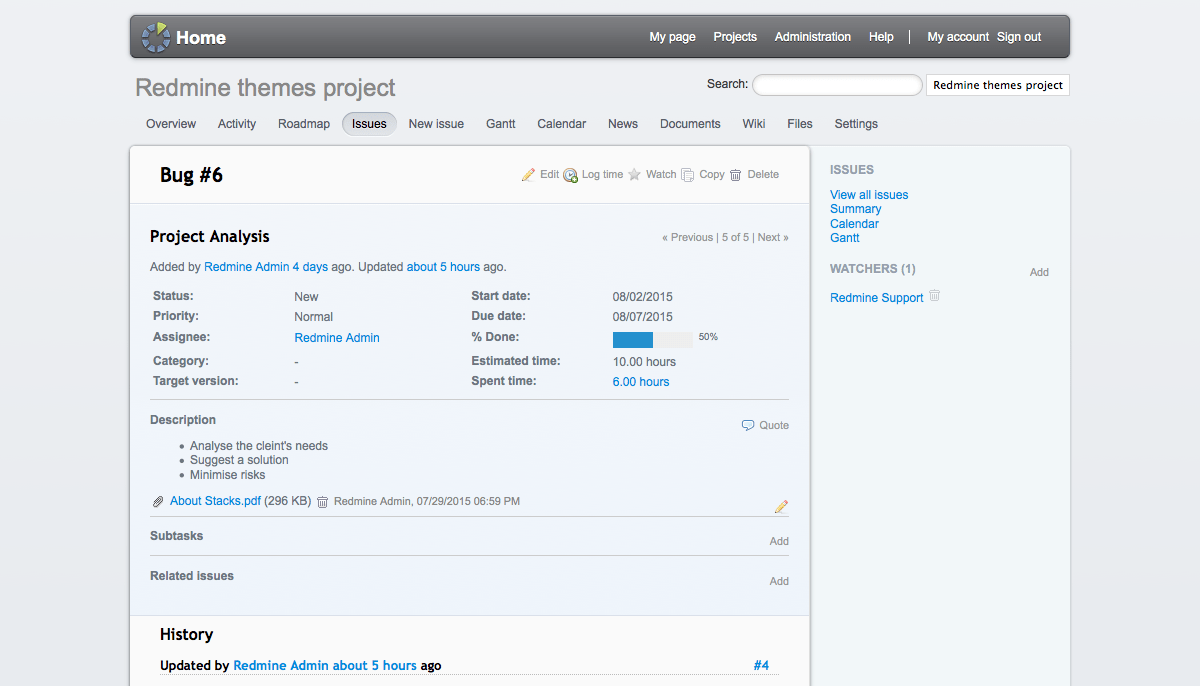The width and height of the screenshot is (1200, 686).
Task: Click Sign out
Action: [x=1019, y=37]
